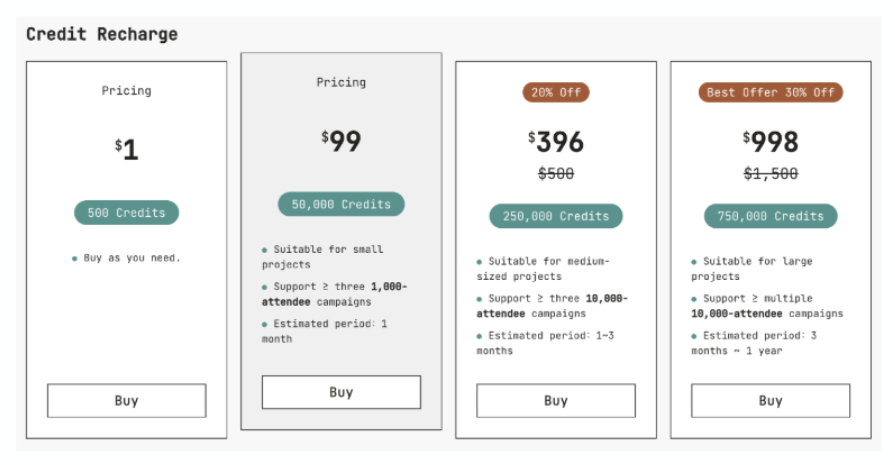The height and width of the screenshot is (465, 895).
Task: Click the struck-through $1,500 price
Action: [x=771, y=173]
